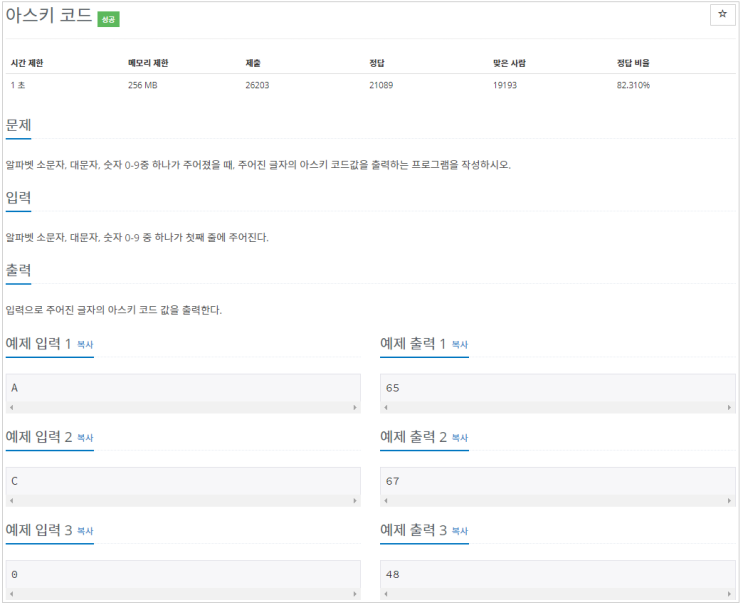
Task: Click the 입력 section heading
Action: (x=18, y=198)
